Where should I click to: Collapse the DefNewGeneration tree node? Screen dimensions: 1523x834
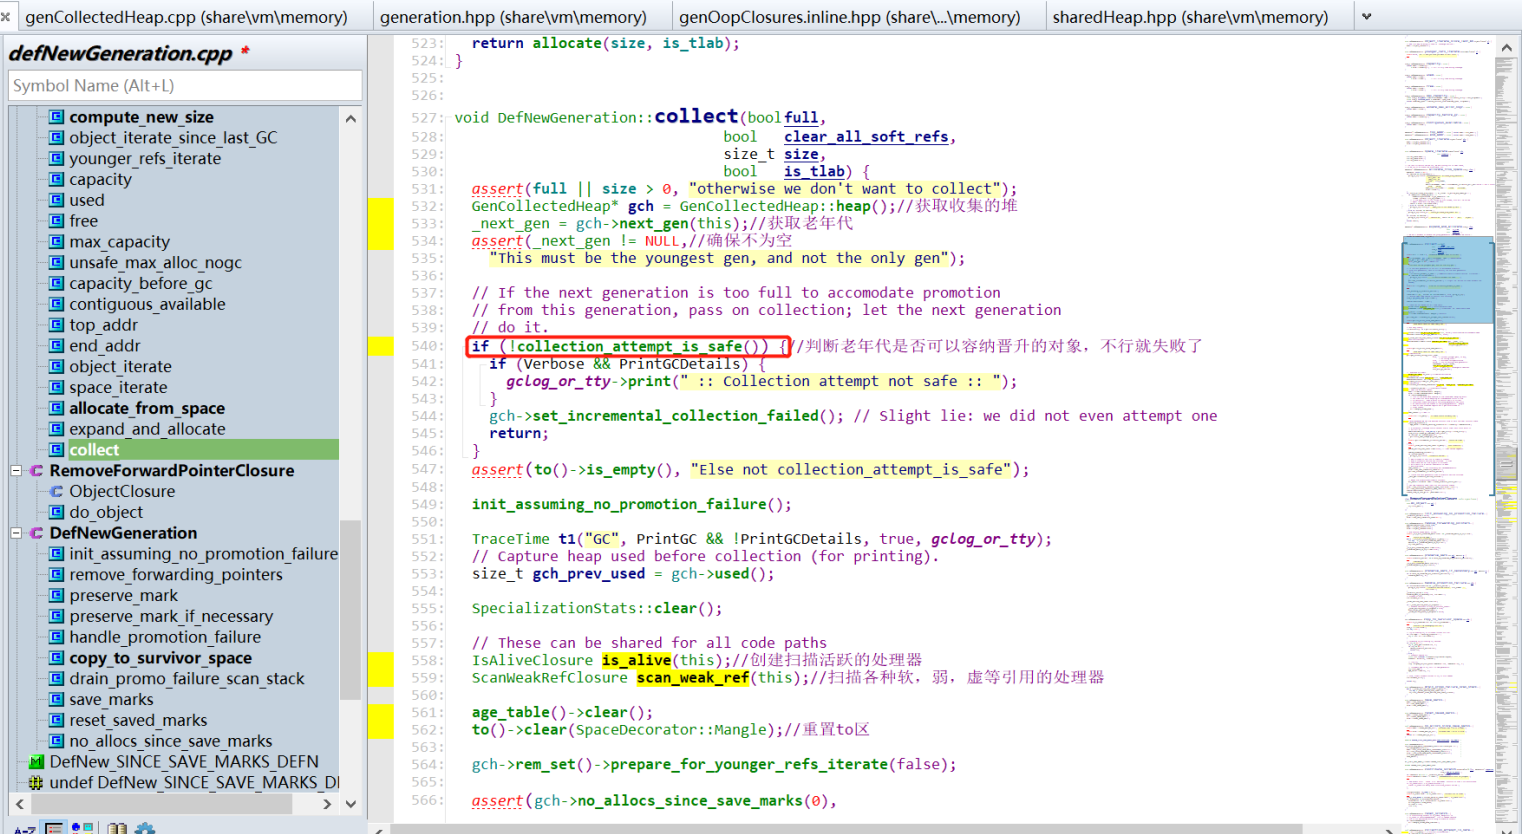(16, 533)
